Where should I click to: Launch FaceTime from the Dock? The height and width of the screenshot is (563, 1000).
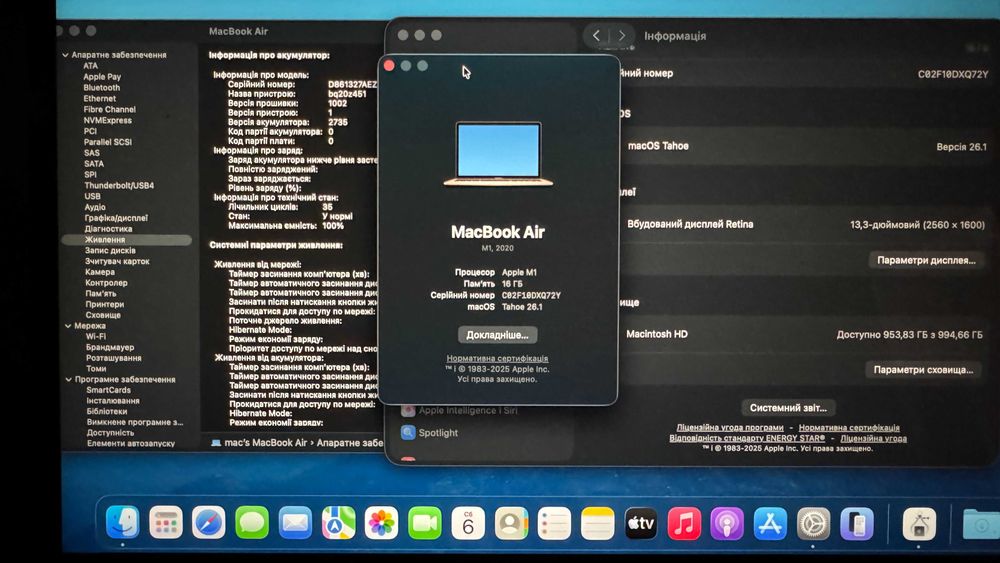click(425, 523)
